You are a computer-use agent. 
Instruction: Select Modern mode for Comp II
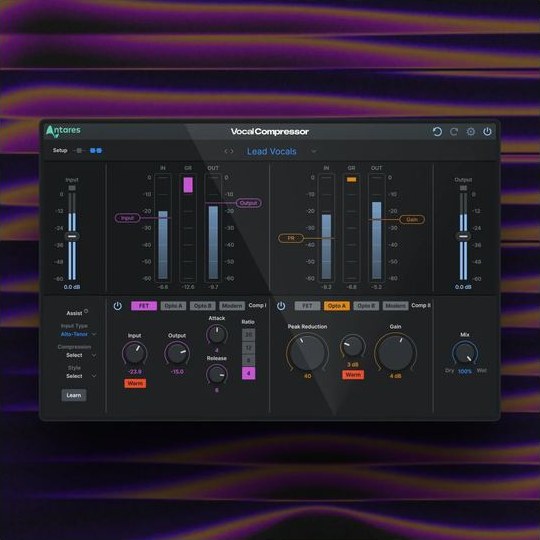pyautogui.click(x=395, y=306)
